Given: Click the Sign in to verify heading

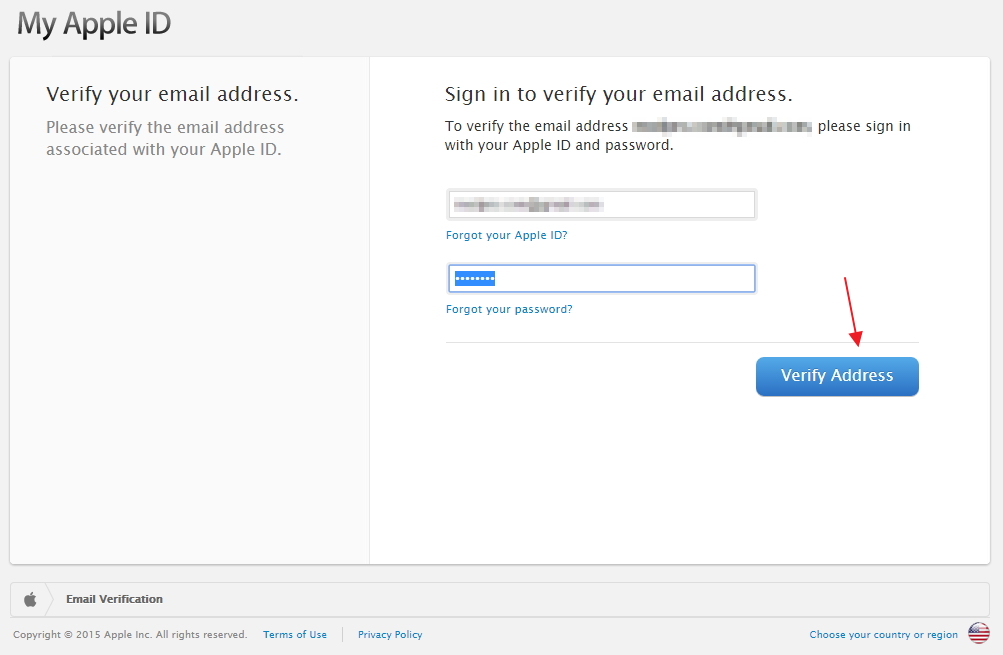Looking at the screenshot, I should pyautogui.click(x=619, y=95).
